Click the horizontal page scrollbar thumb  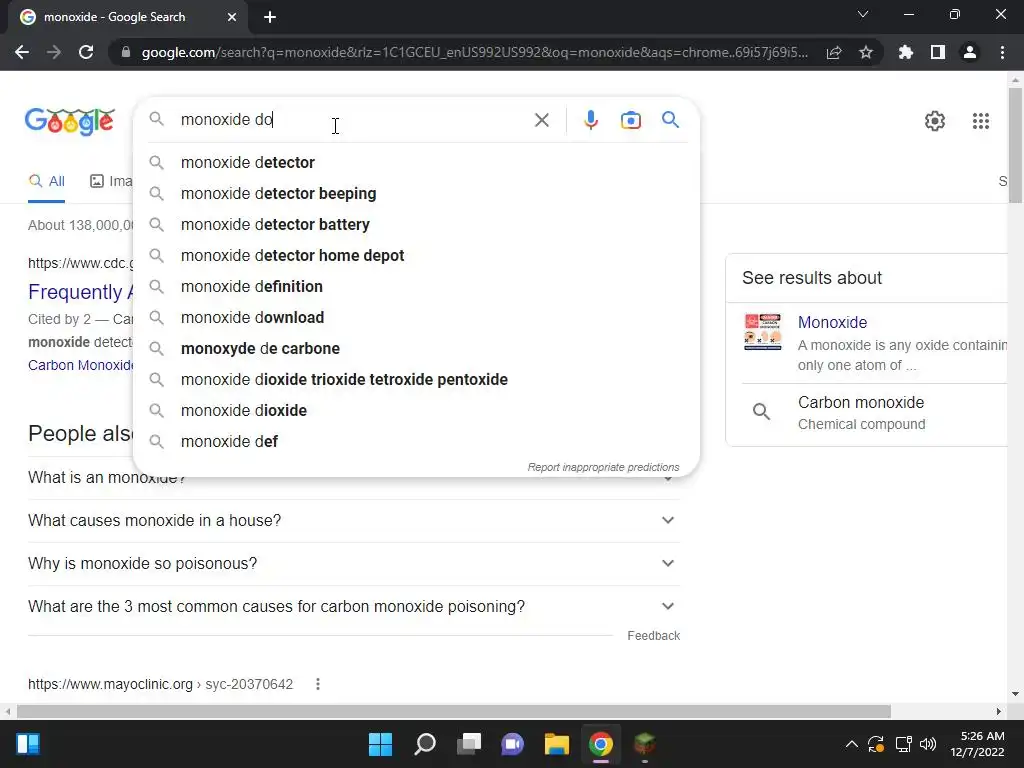coord(453,711)
